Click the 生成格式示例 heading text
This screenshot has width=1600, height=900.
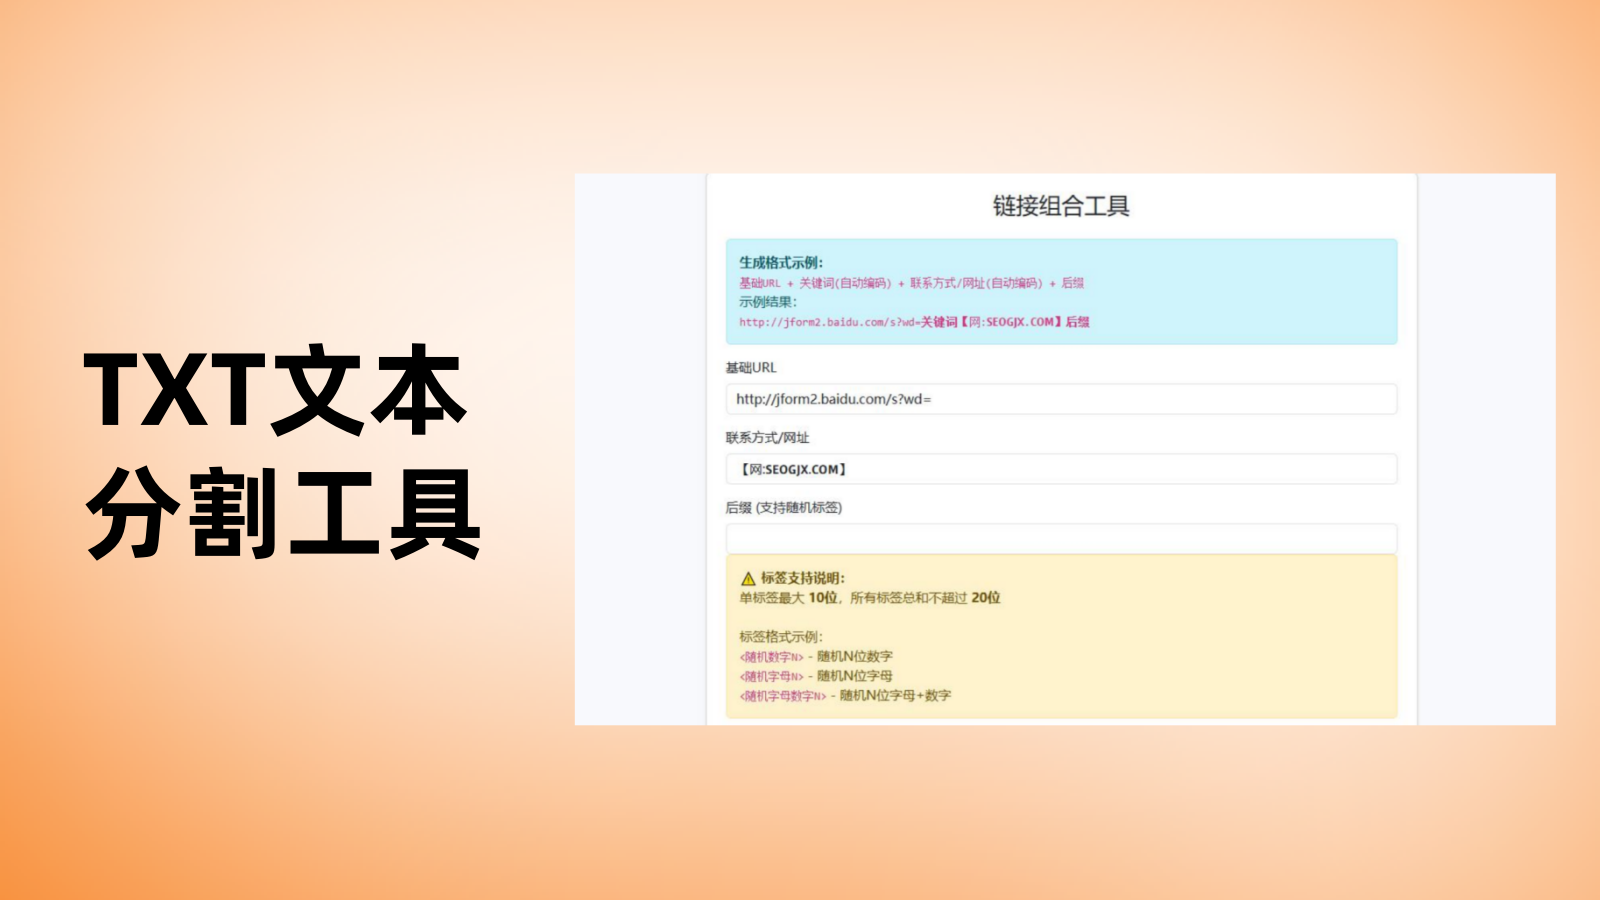[x=781, y=262]
